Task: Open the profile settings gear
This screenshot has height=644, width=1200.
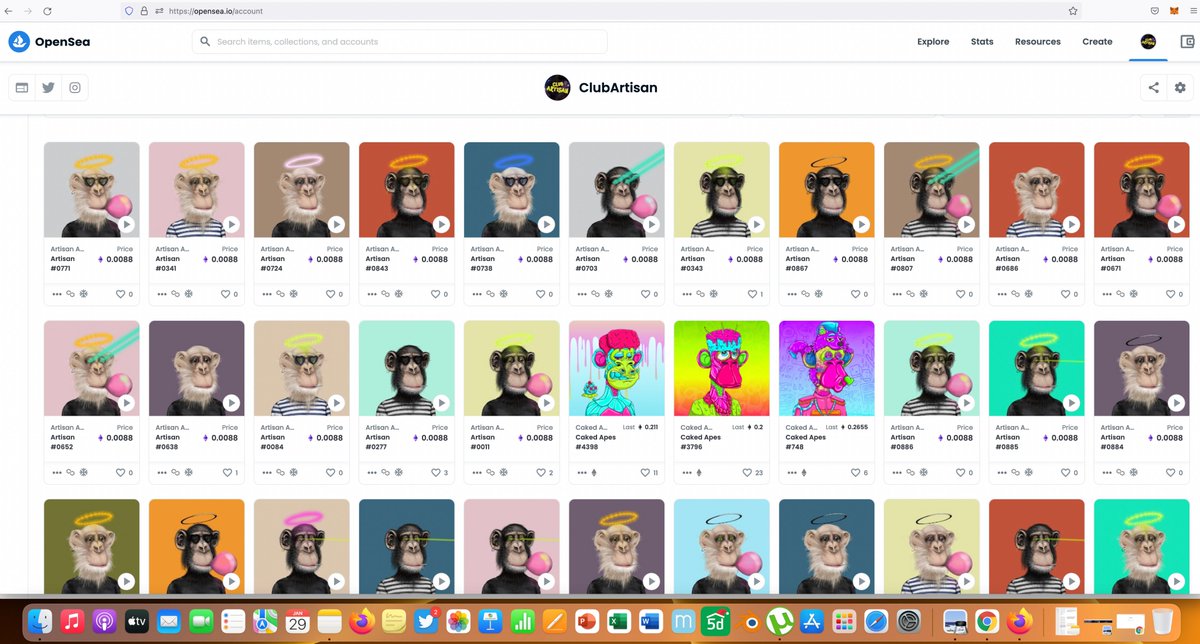Action: click(x=1180, y=88)
